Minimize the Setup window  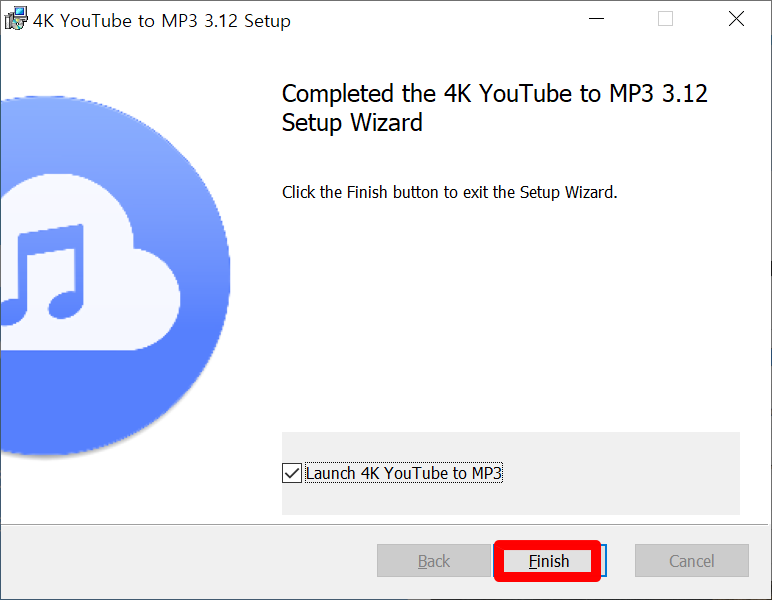[596, 19]
